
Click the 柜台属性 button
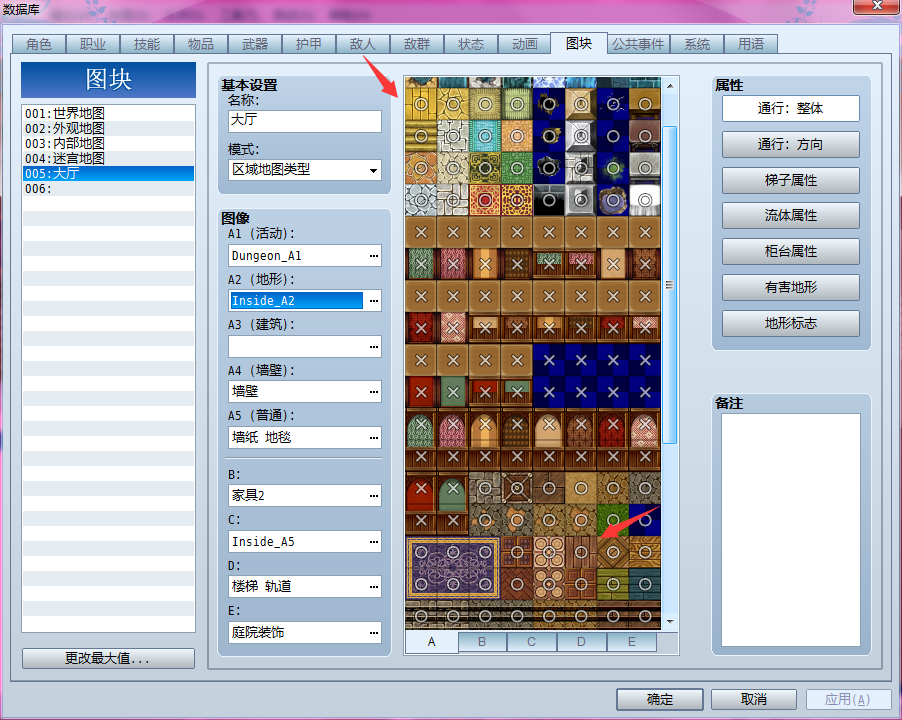(790, 251)
